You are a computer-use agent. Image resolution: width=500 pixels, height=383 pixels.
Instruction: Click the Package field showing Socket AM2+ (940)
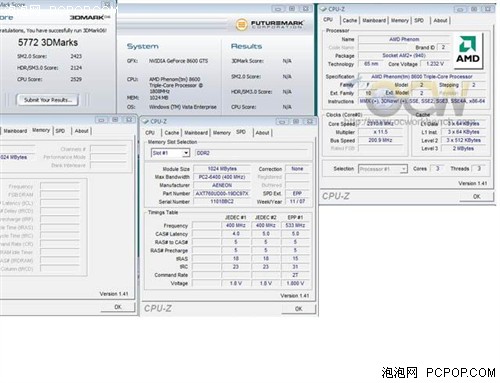[404, 55]
